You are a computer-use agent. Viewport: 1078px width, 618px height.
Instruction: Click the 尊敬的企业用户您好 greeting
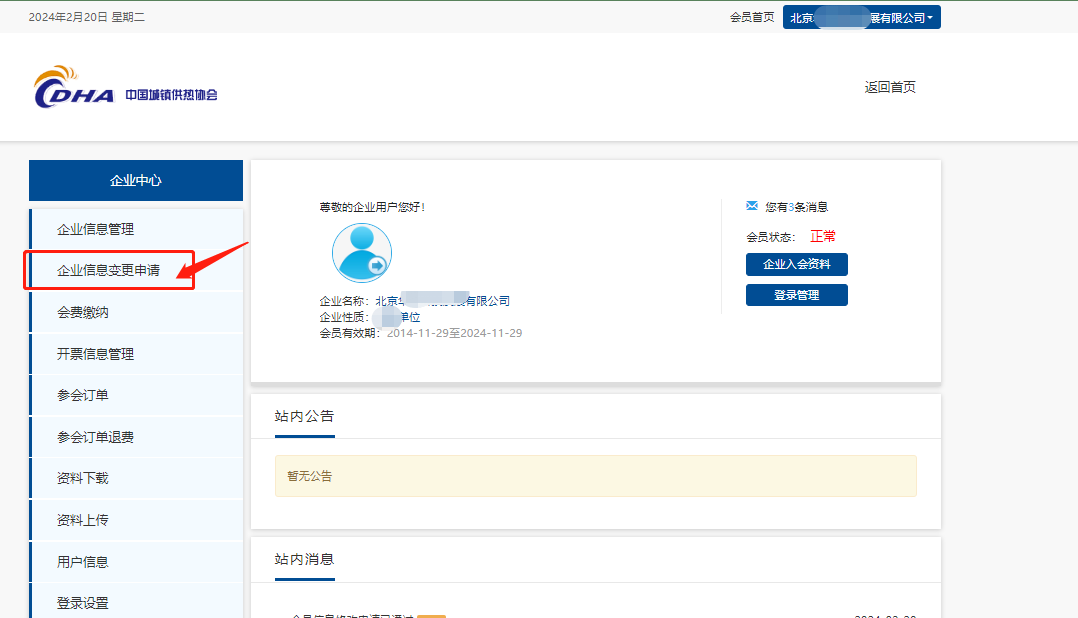(372, 207)
